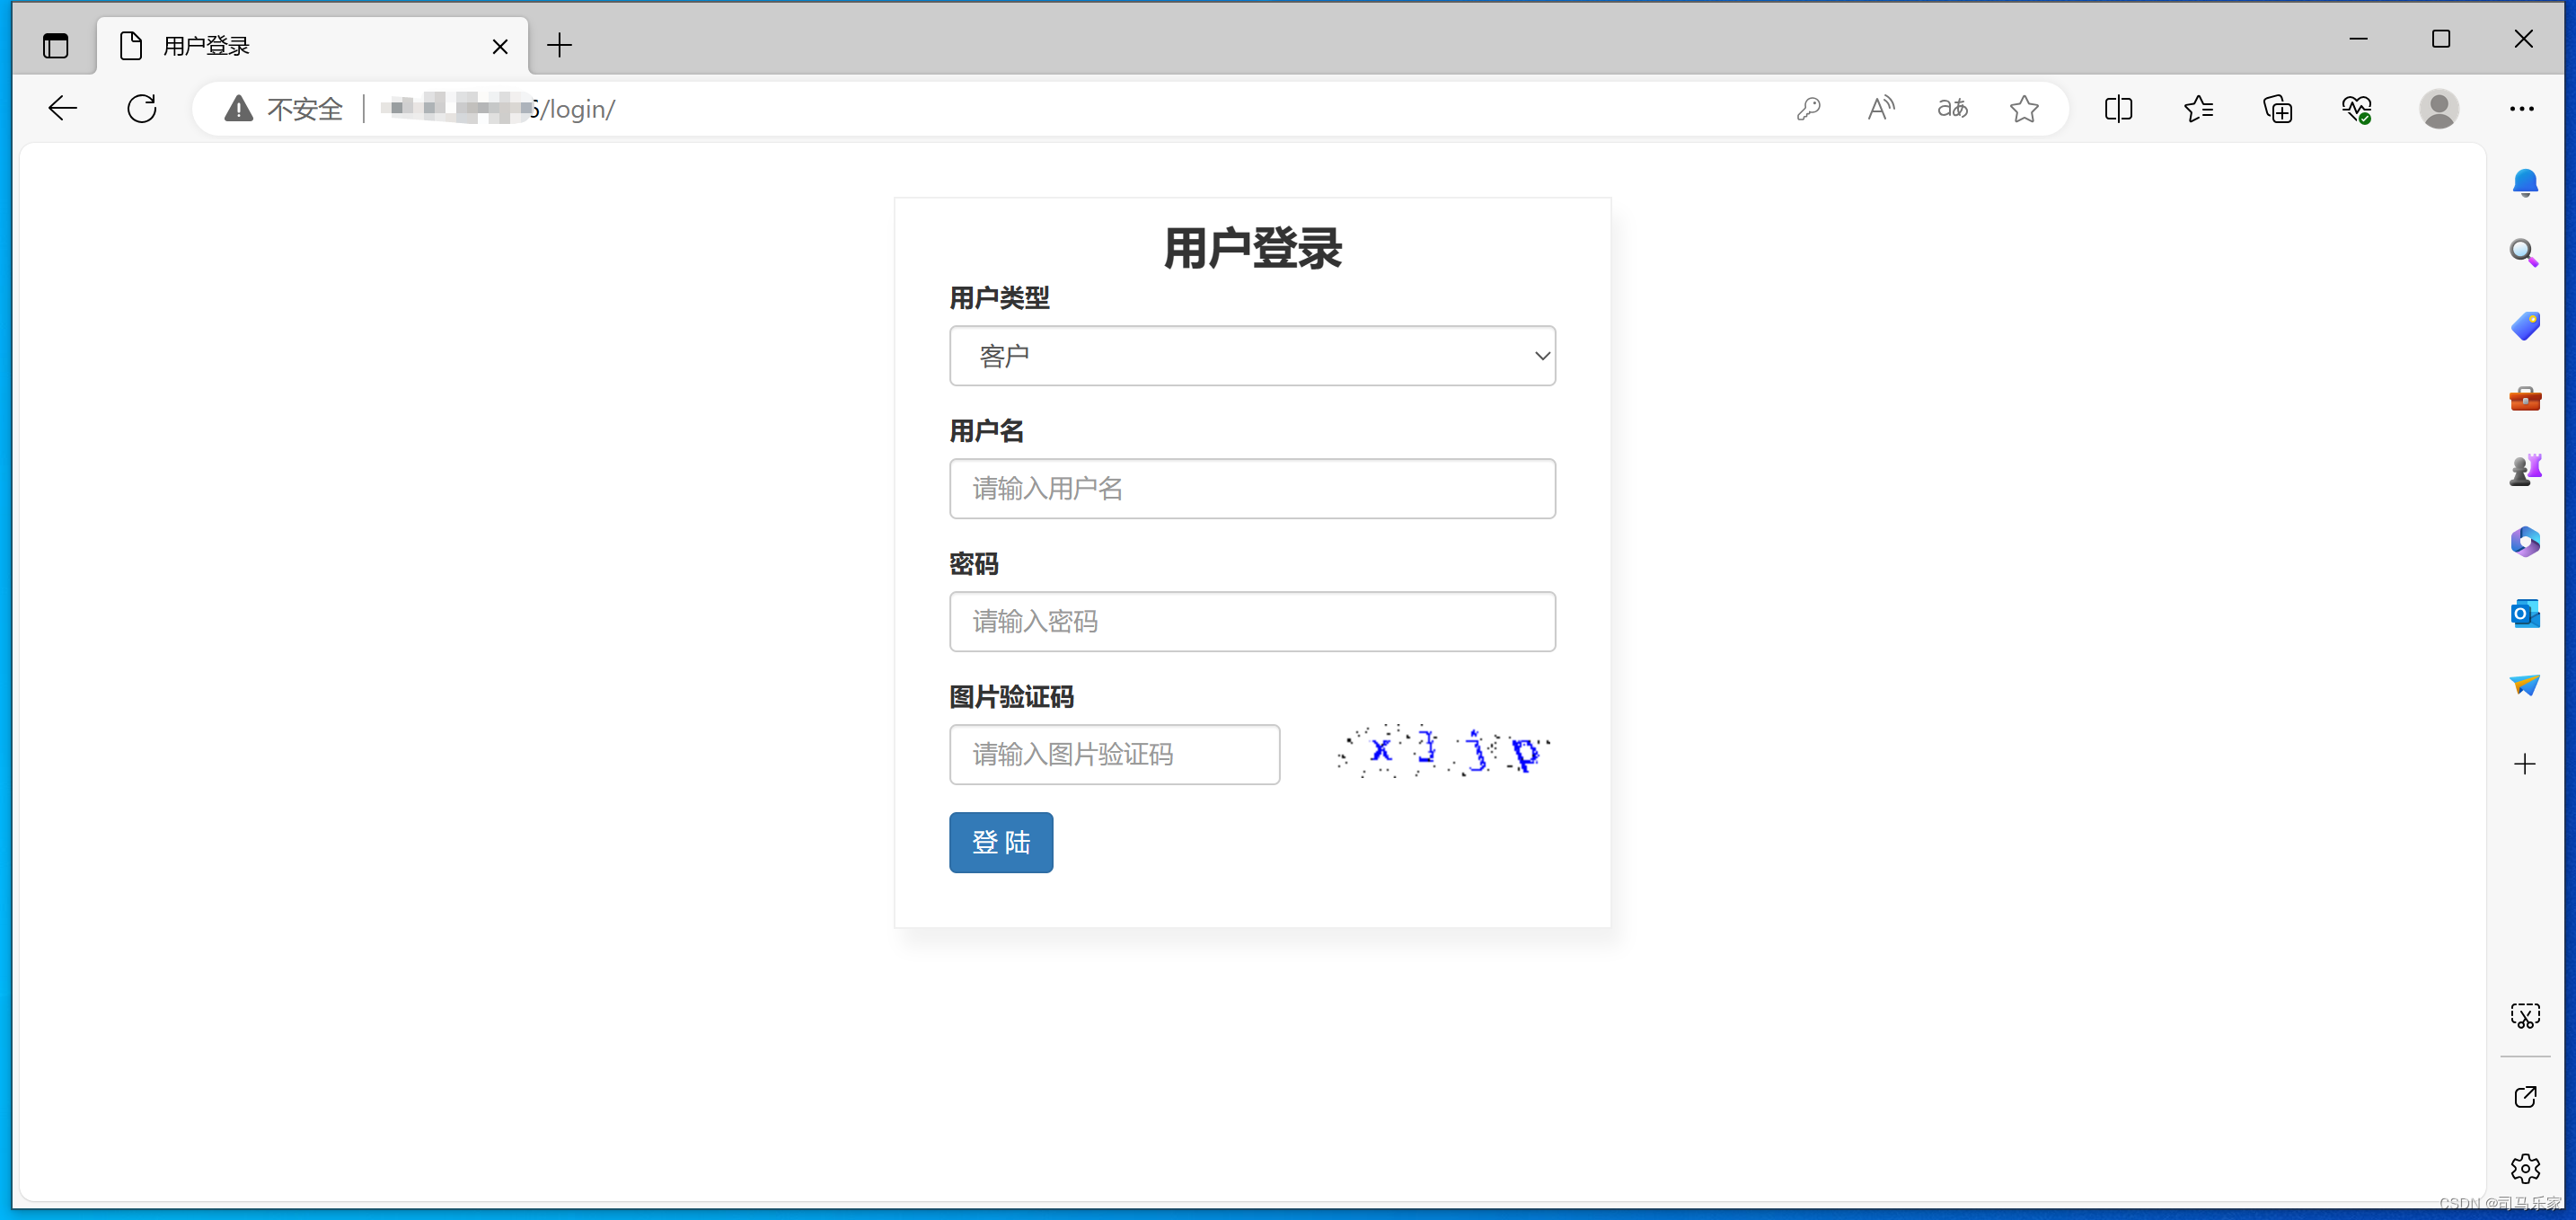Viewport: 2576px width, 1220px height.
Task: Open sidebar search magnifier
Action: point(2524,253)
